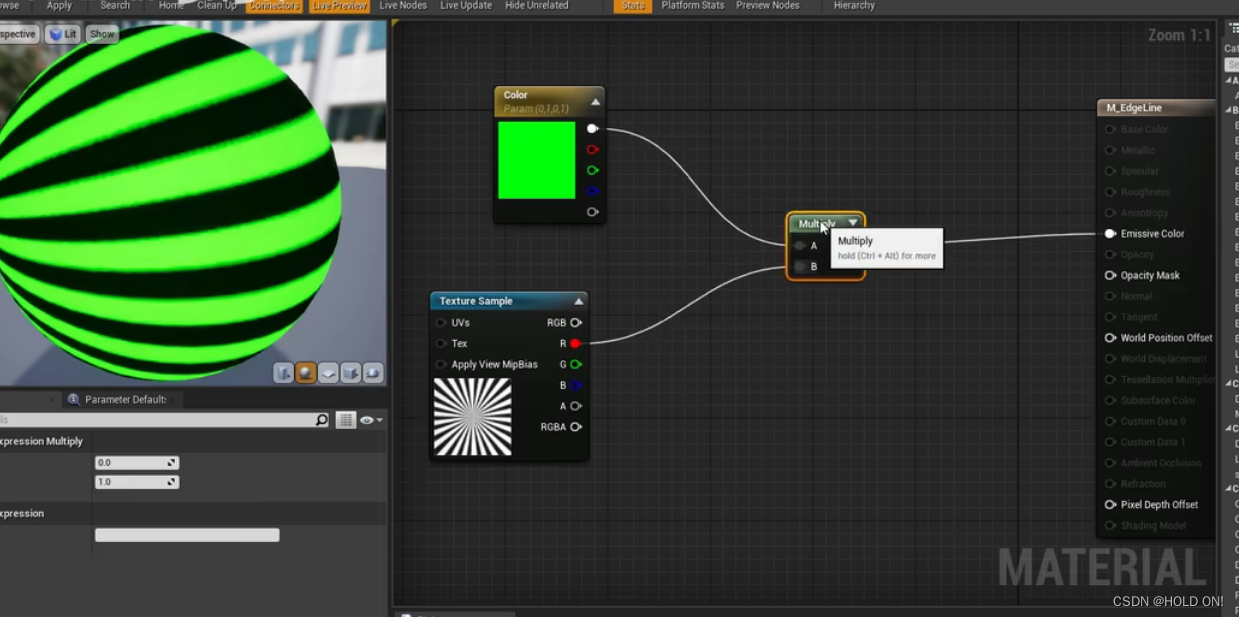Select the cylinder preview mesh shape

point(283,372)
